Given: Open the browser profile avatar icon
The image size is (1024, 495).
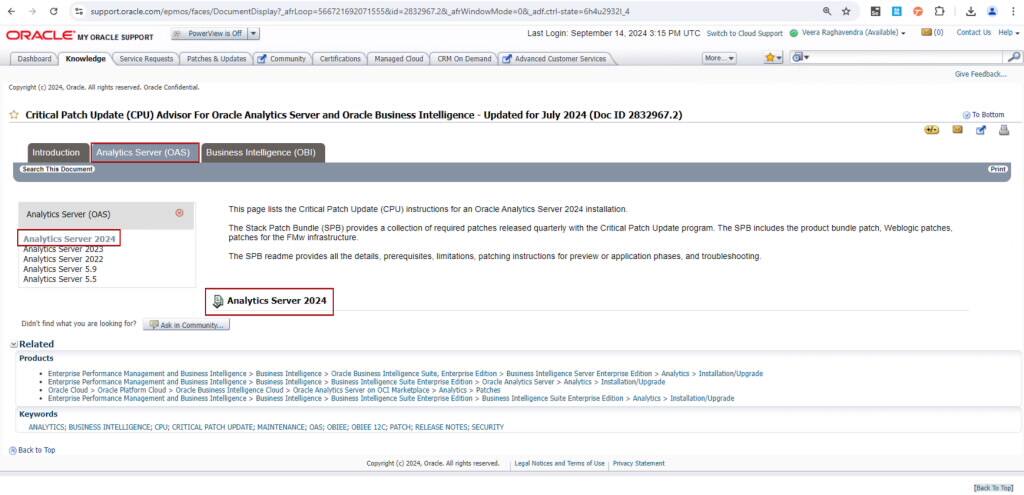Looking at the screenshot, I should 992,11.
